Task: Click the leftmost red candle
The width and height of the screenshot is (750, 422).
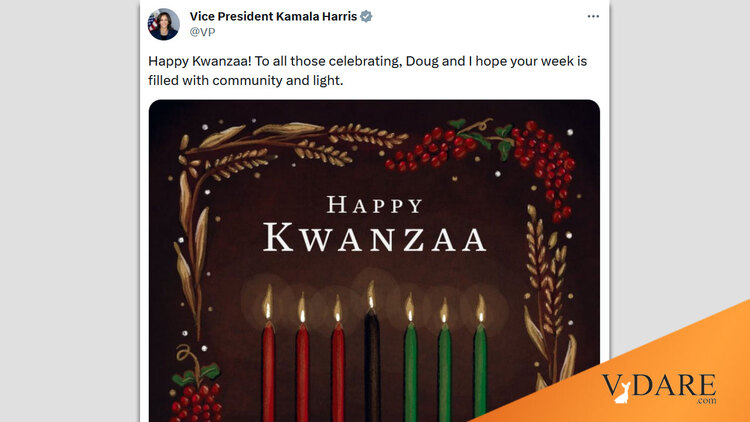Action: (268, 370)
